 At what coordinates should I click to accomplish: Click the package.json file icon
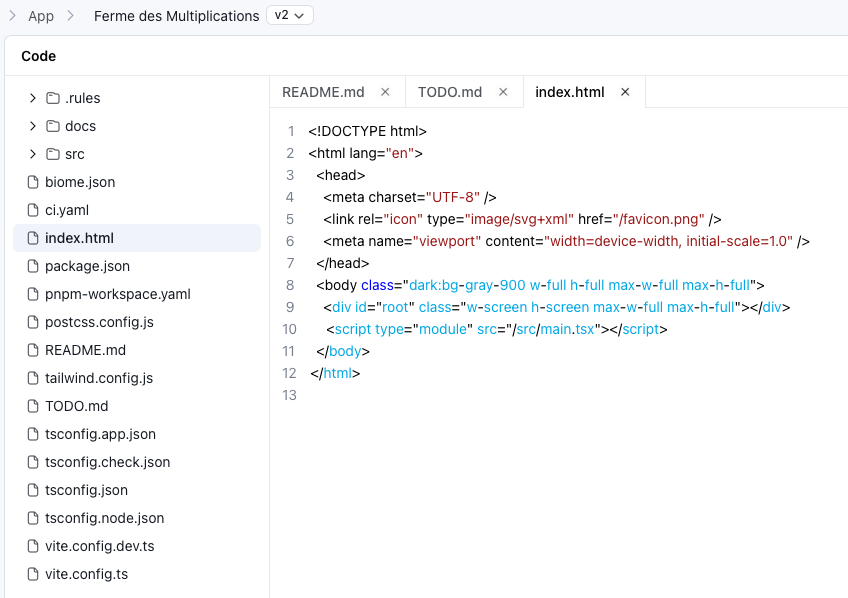point(32,266)
